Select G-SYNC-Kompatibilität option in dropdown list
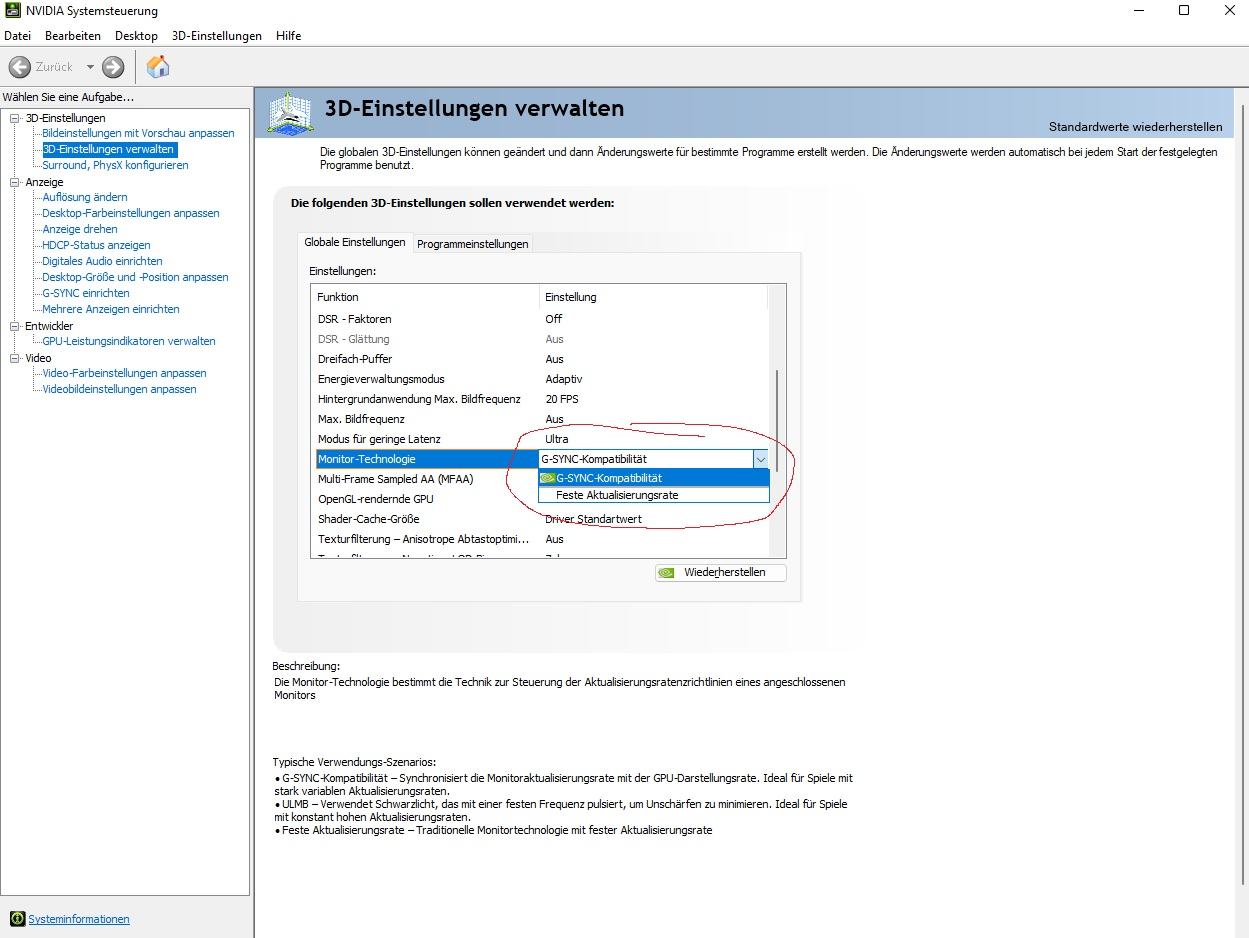The height and width of the screenshot is (938, 1249). coord(654,478)
